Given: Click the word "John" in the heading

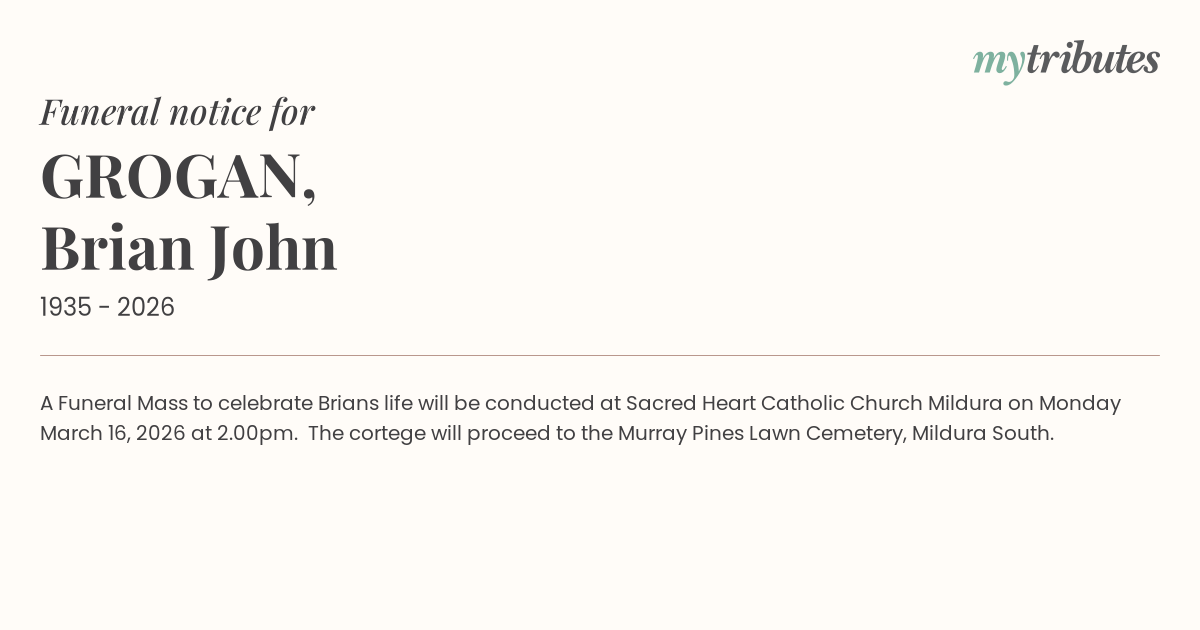Looking at the screenshot, I should (273, 248).
